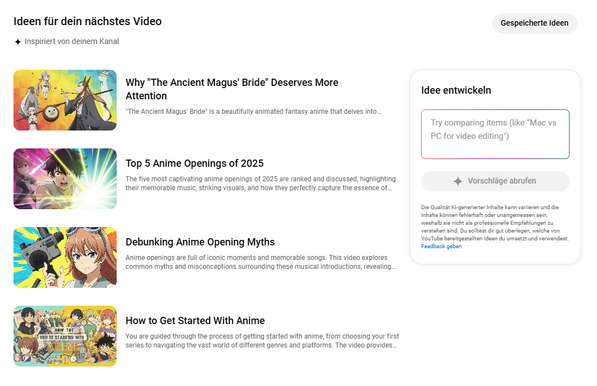597x386 pixels.
Task: Open The Ancient Magus' Bride idea thumbnail
Action: (65, 100)
